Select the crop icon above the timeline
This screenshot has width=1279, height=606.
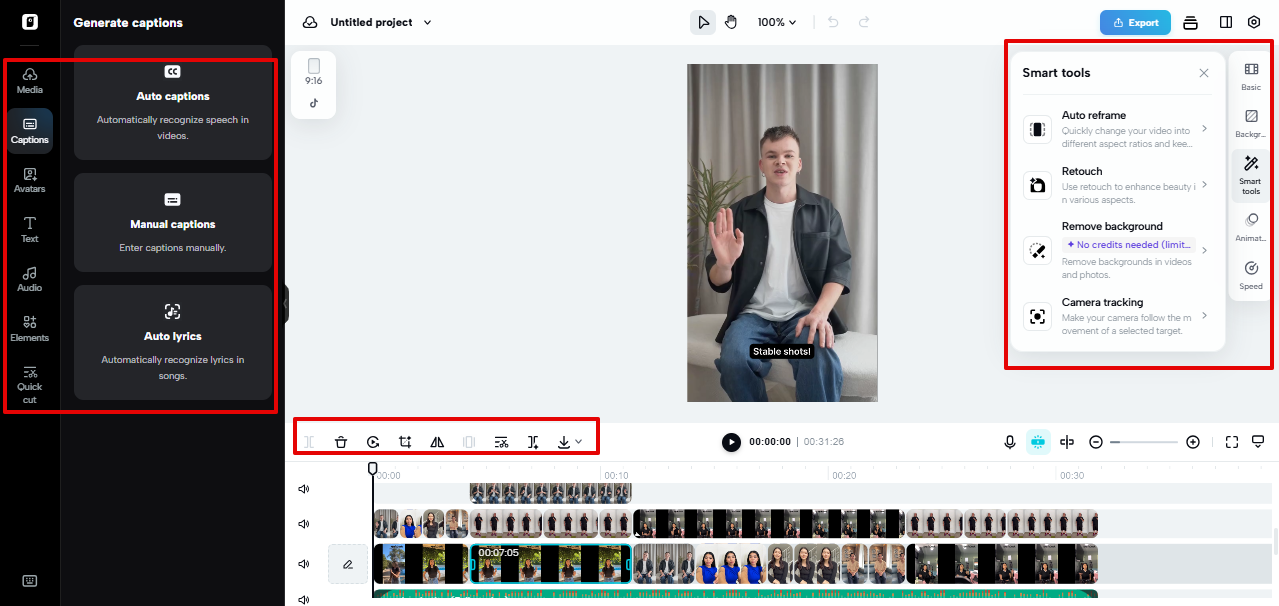pos(404,441)
